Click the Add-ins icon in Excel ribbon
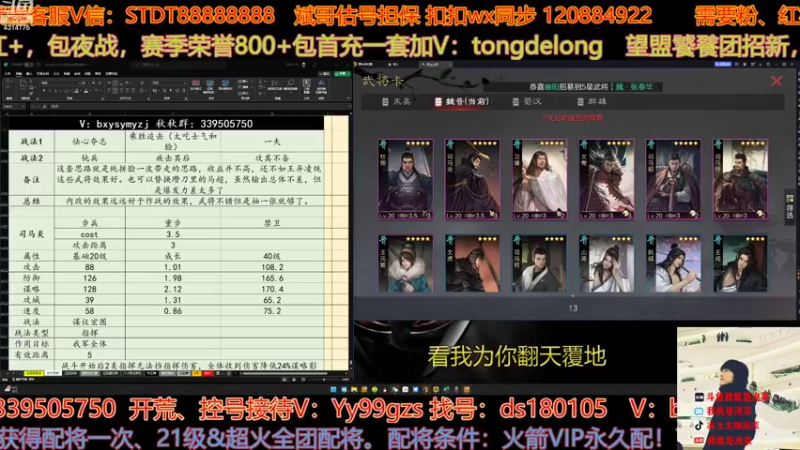This screenshot has width=800, height=450. [x=306, y=85]
